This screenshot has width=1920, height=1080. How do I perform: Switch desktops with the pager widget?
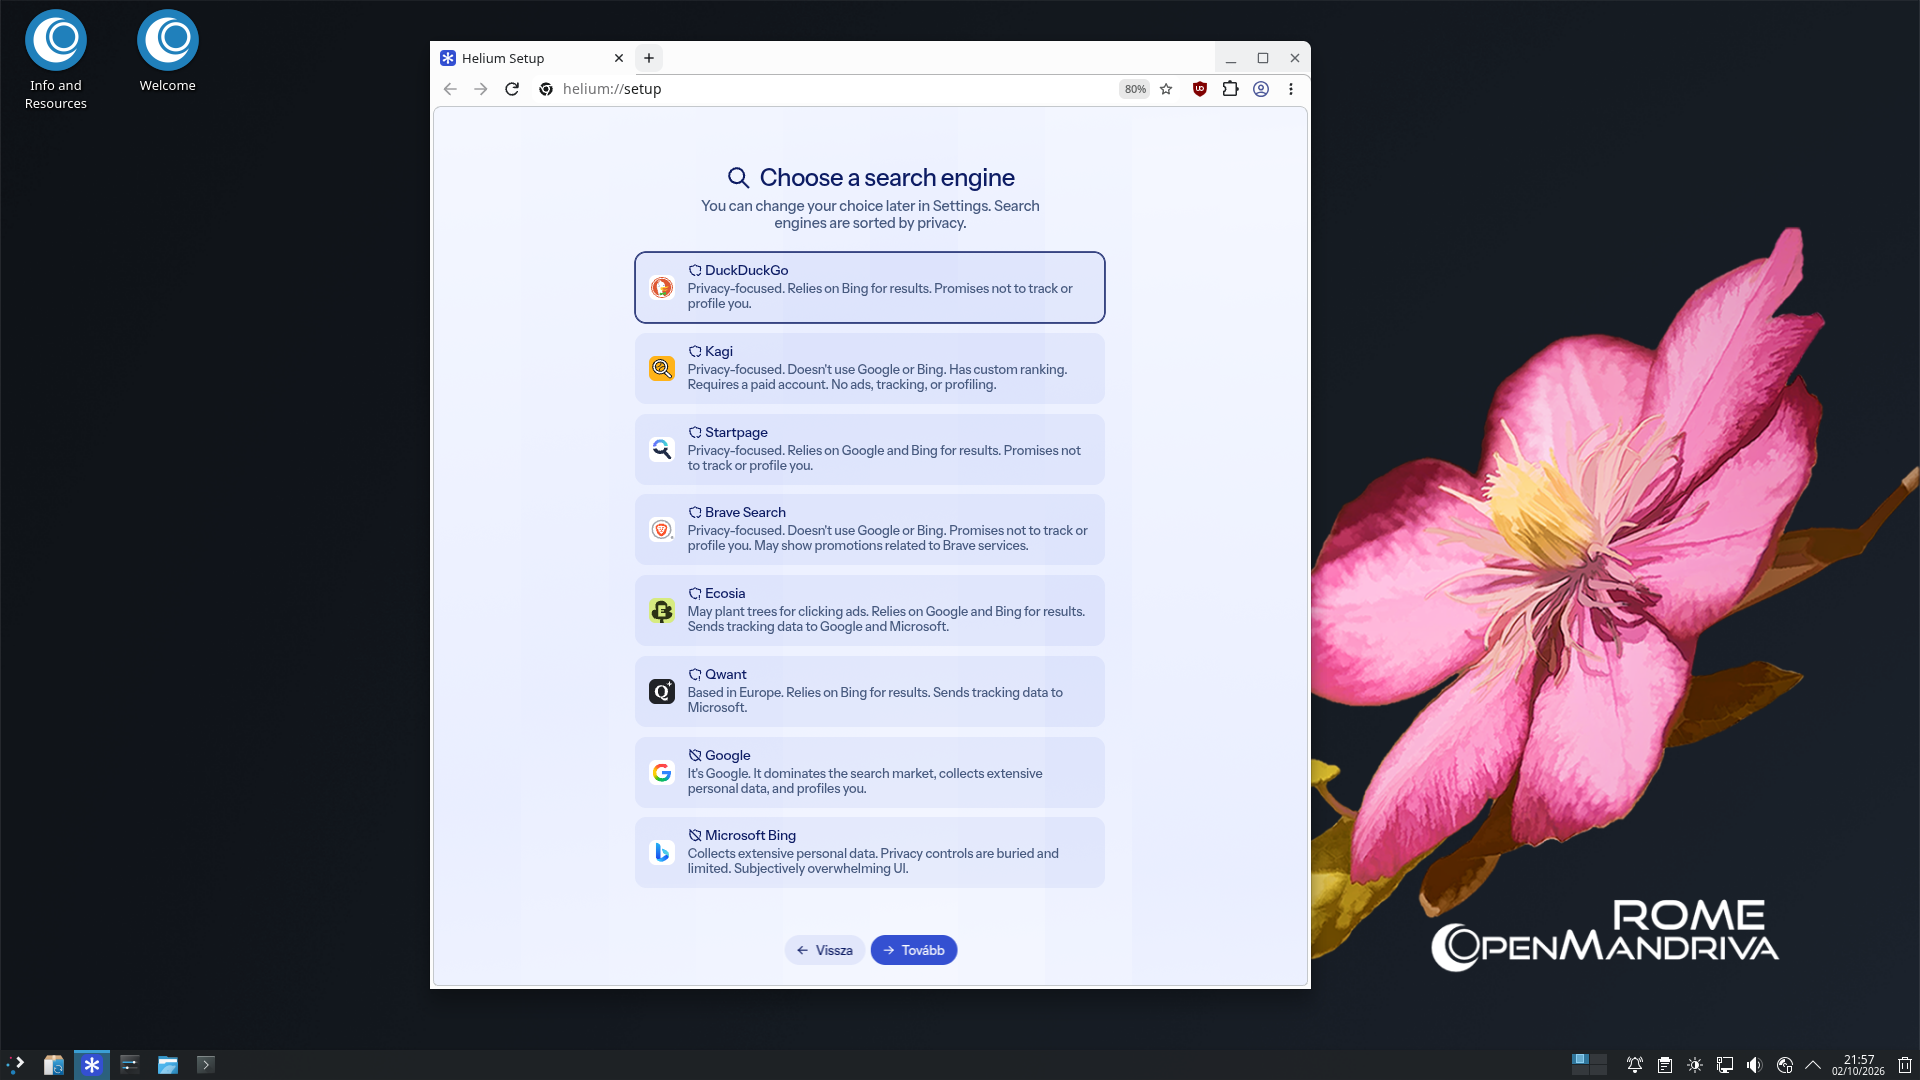(x=1589, y=1065)
